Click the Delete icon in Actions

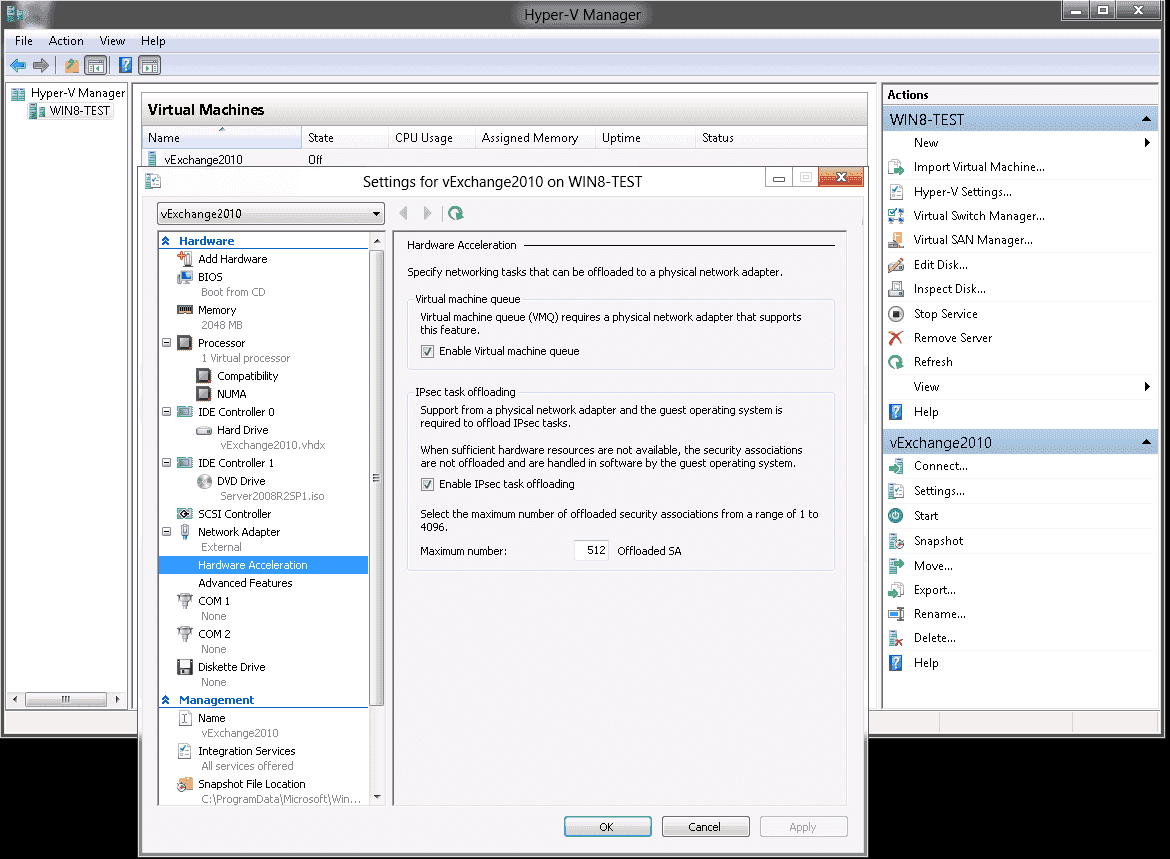click(x=896, y=638)
